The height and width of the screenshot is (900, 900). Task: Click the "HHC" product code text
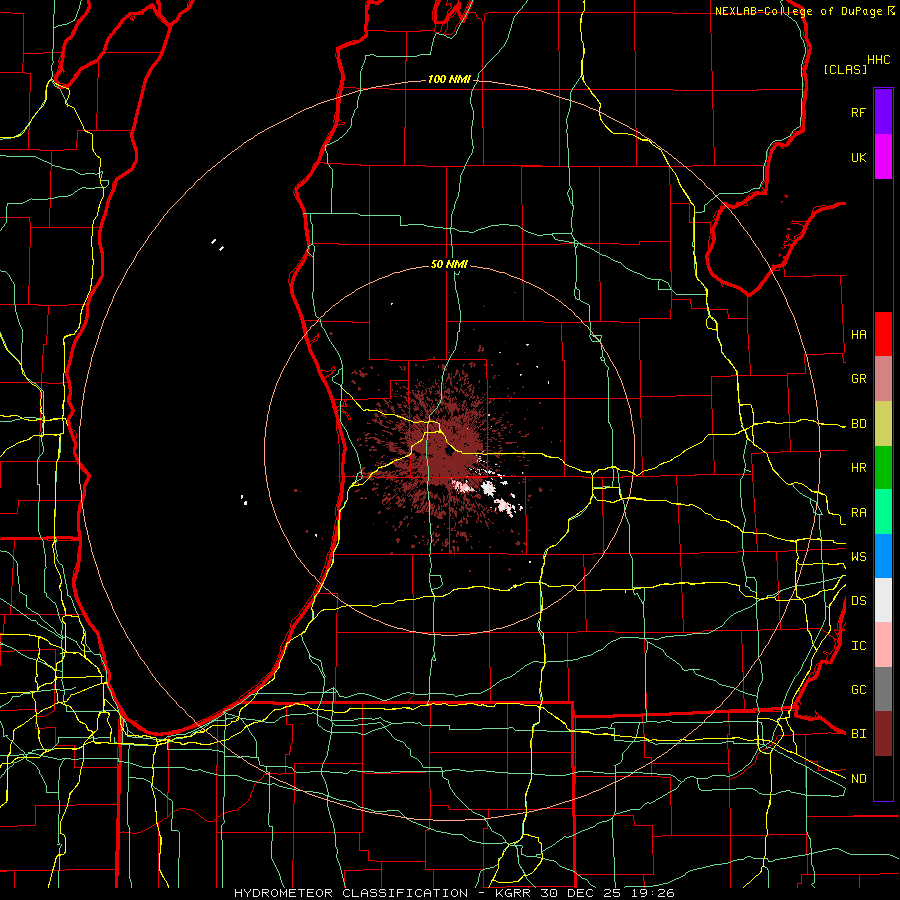[878, 60]
